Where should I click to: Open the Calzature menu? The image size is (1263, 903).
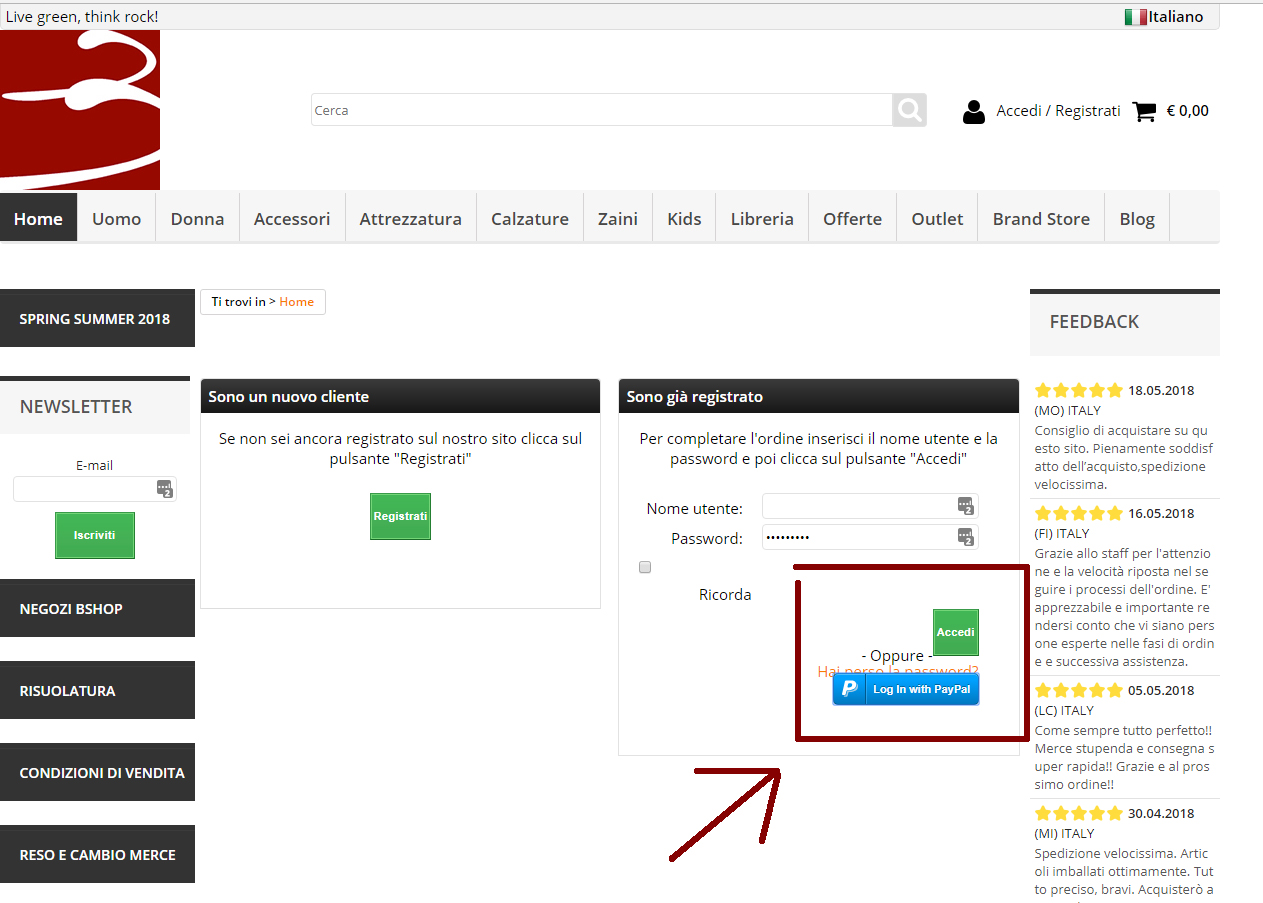coord(530,218)
